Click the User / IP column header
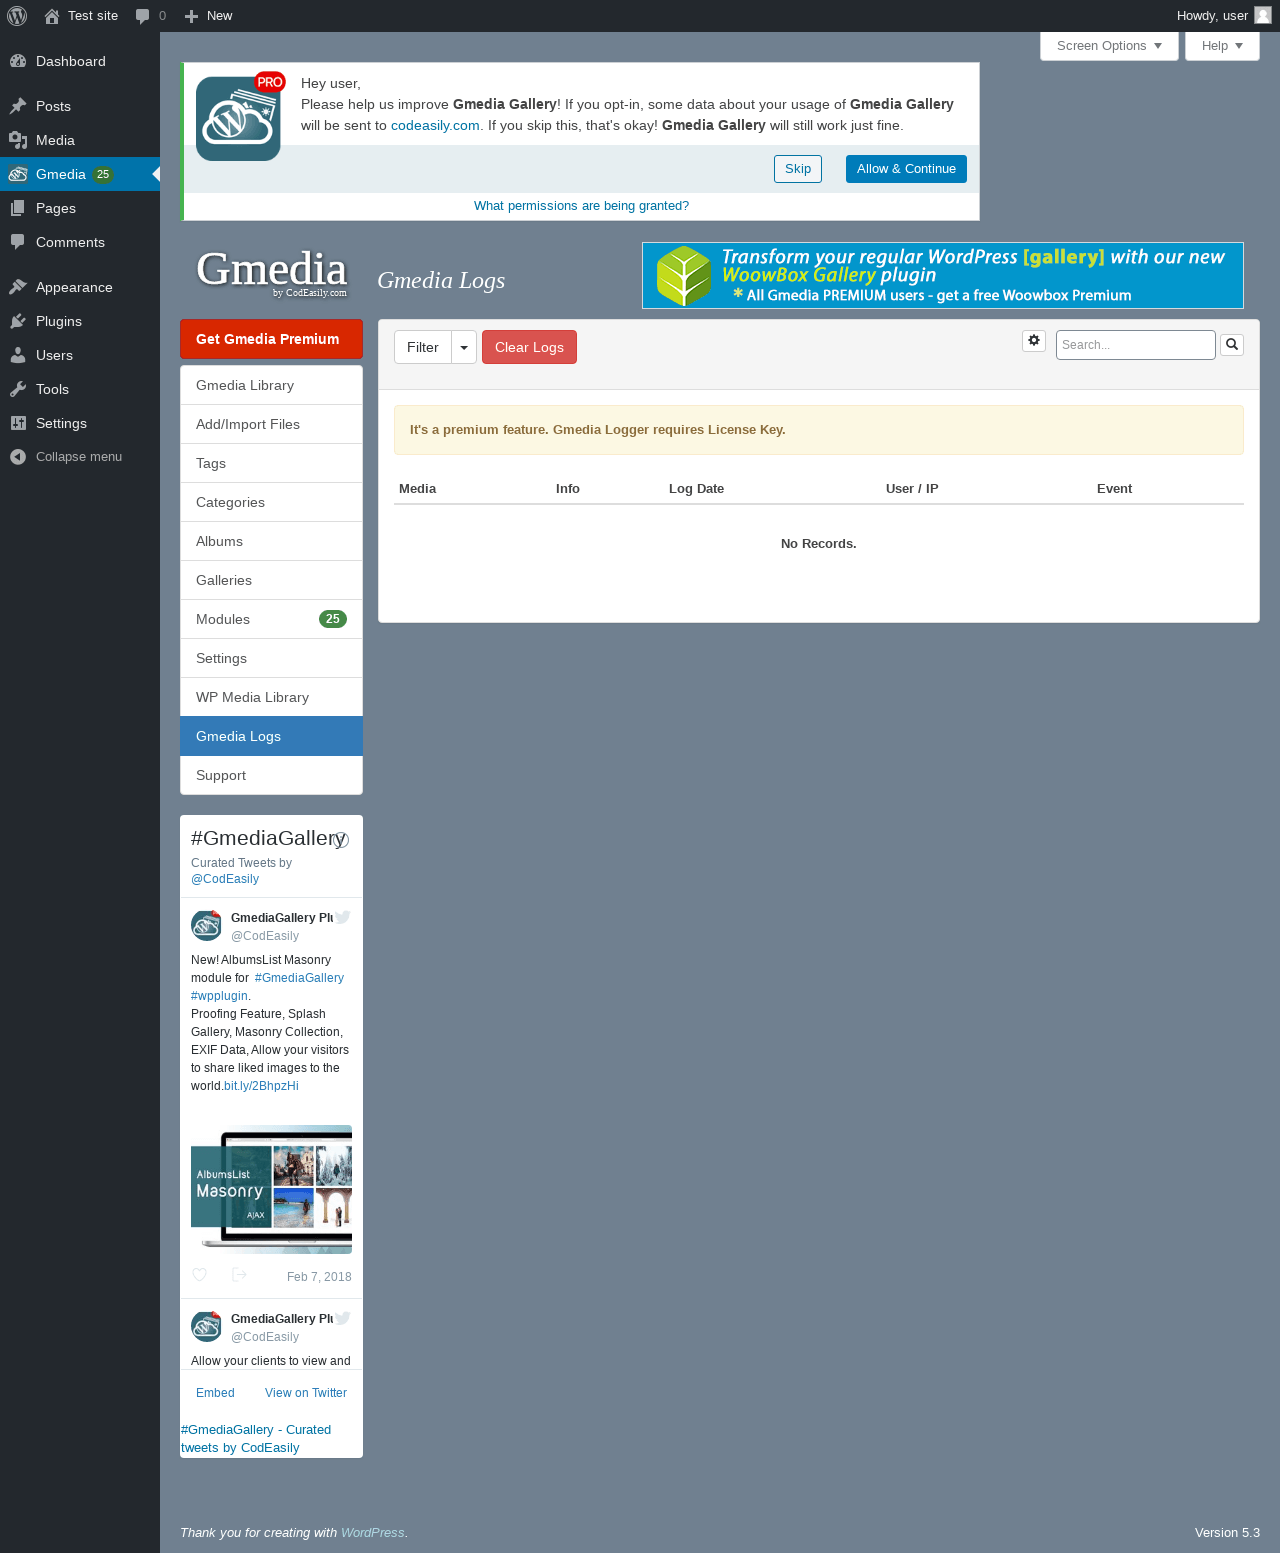1280x1553 pixels. [x=912, y=489]
